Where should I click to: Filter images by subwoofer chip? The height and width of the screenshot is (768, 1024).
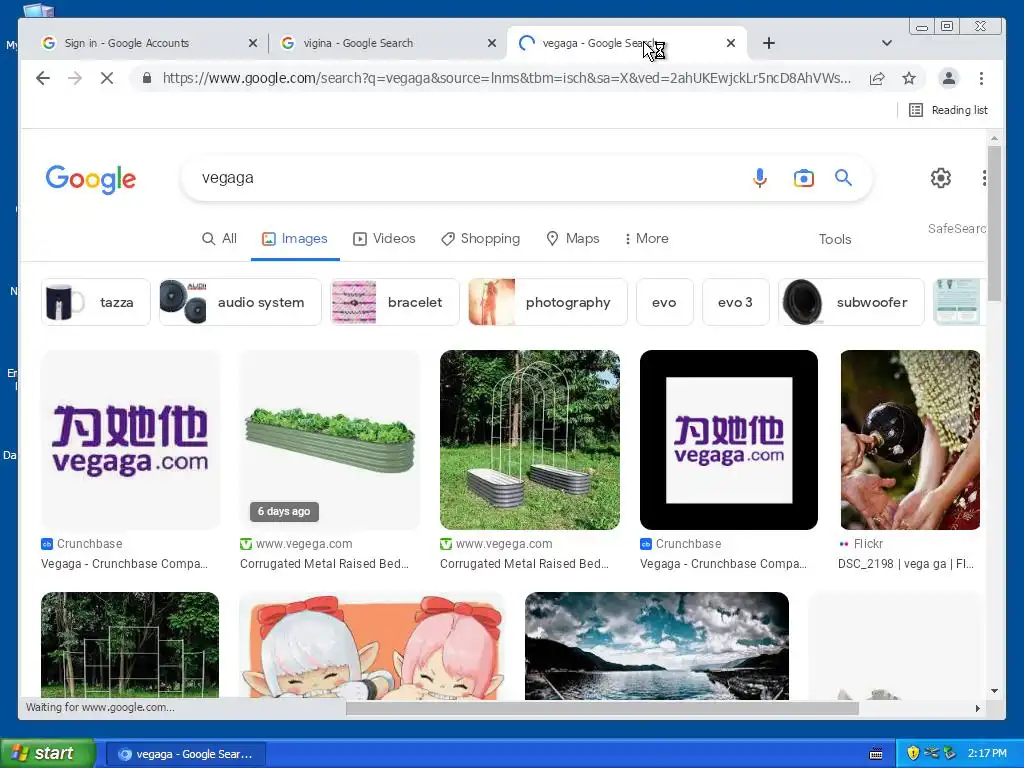tap(851, 302)
